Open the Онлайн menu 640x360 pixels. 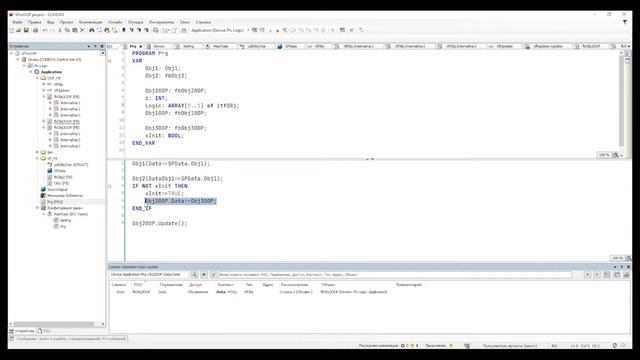pos(115,22)
